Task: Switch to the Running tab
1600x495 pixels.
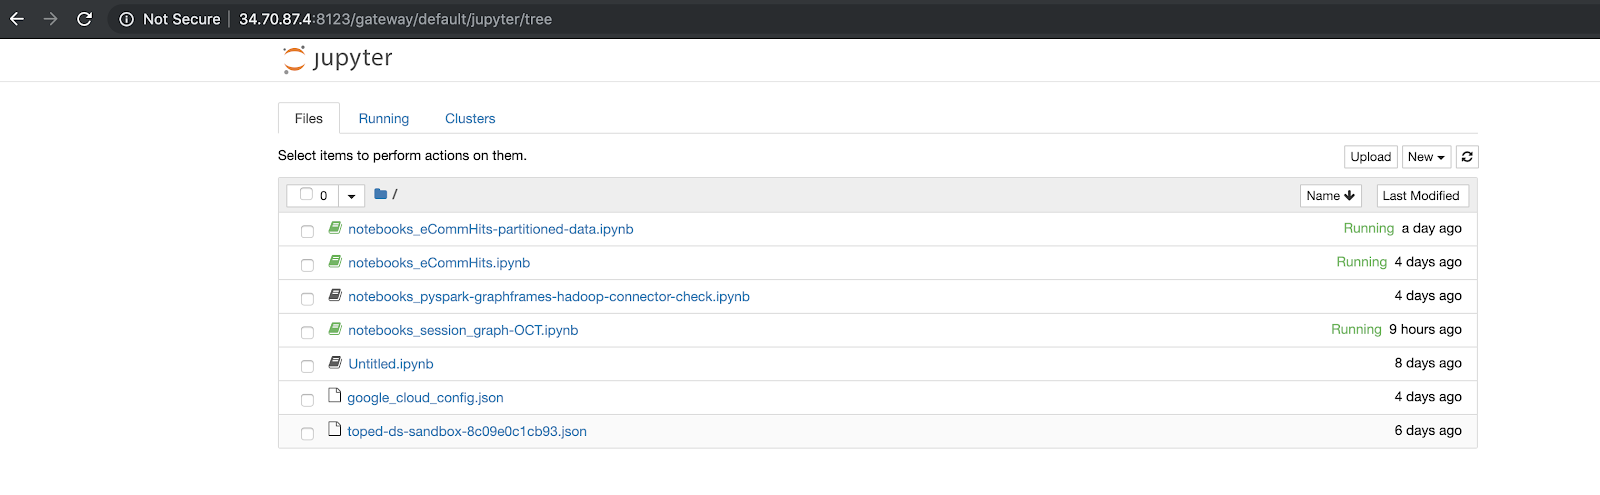Action: pyautogui.click(x=384, y=118)
